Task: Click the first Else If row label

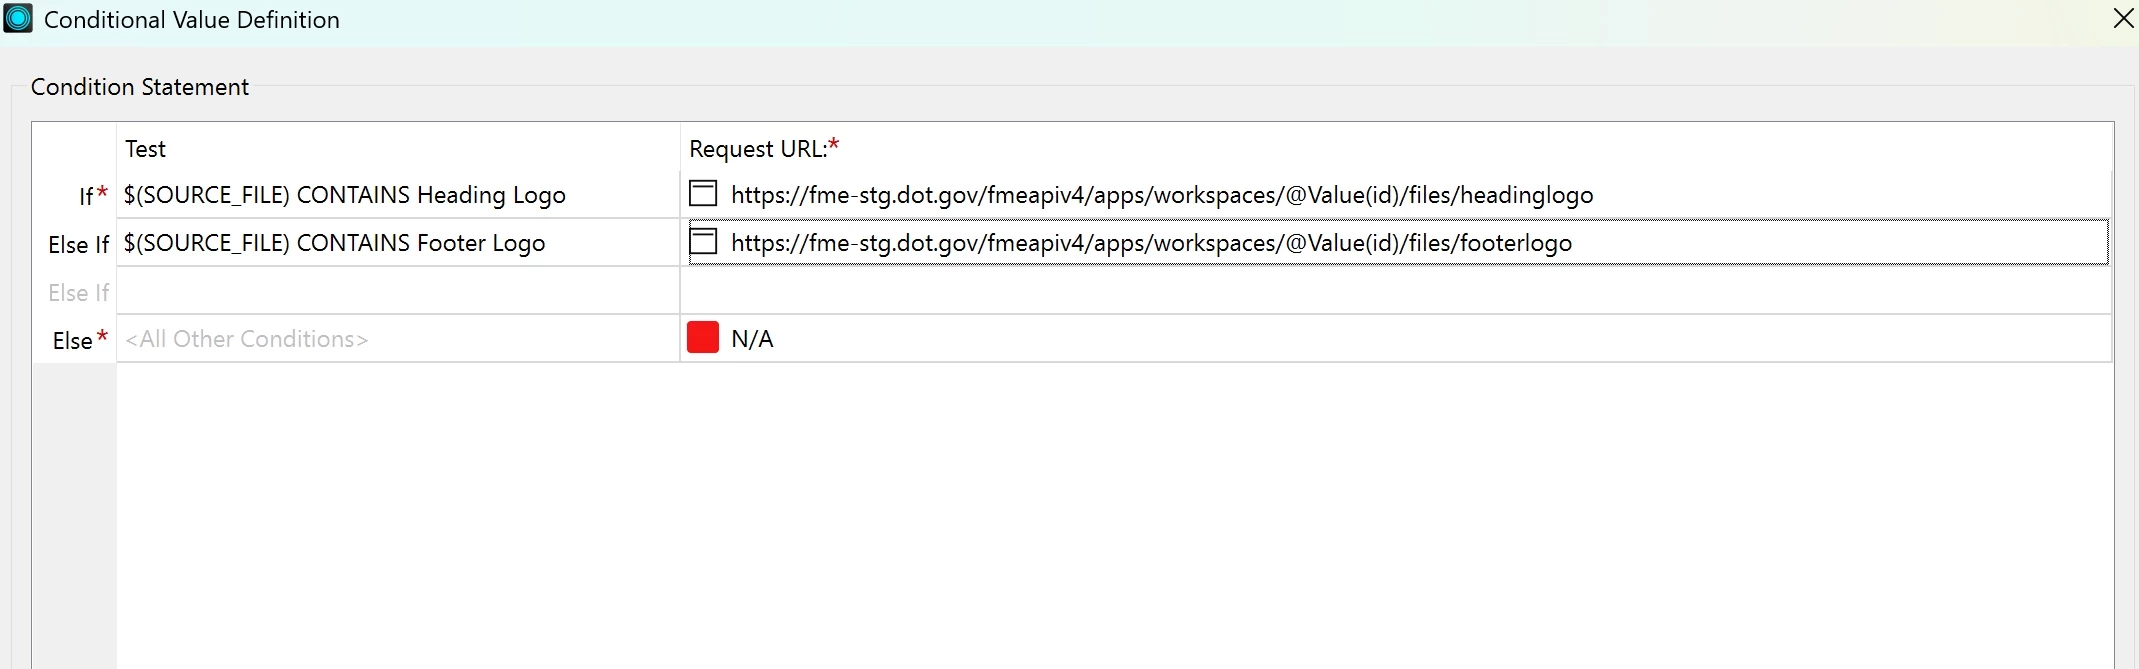Action: click(78, 245)
